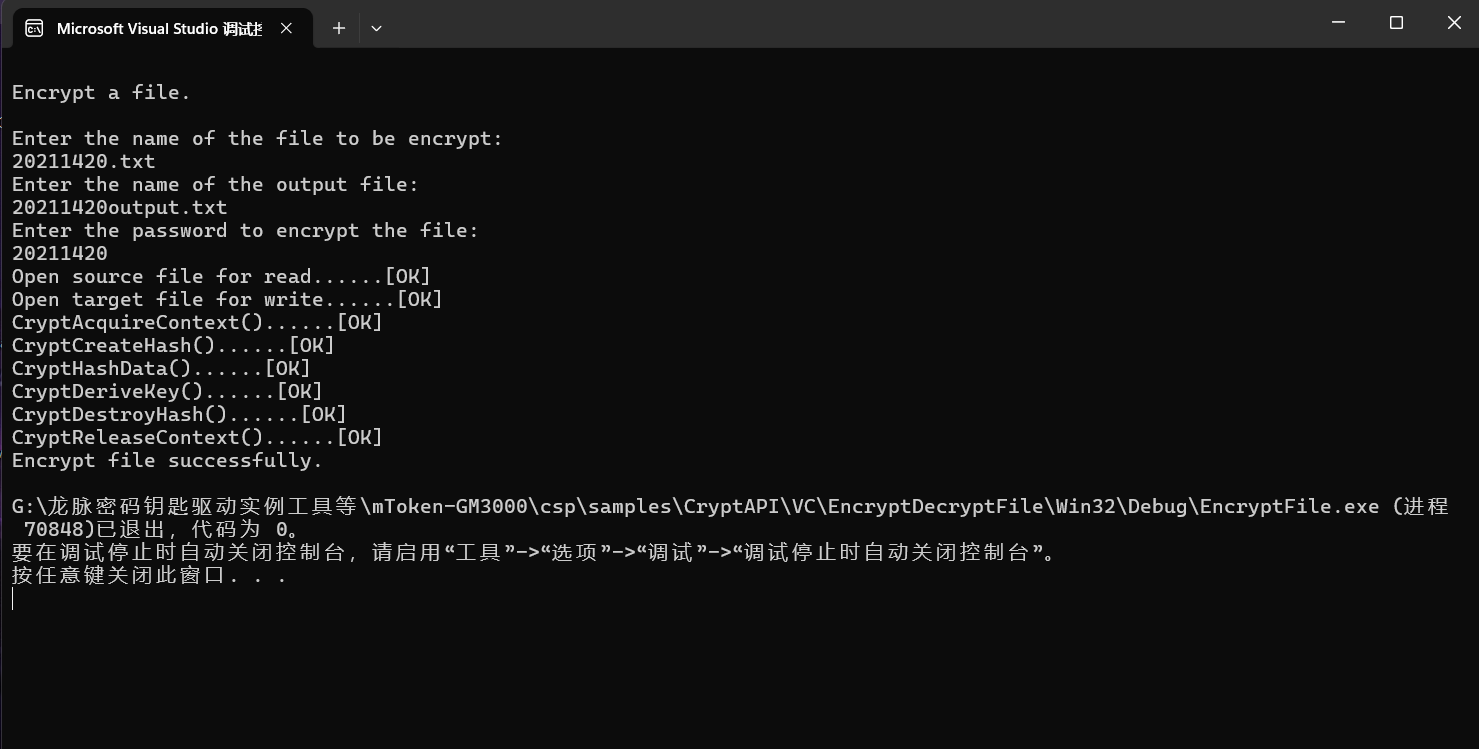Click the terminal icon on the tab

[x=34, y=28]
